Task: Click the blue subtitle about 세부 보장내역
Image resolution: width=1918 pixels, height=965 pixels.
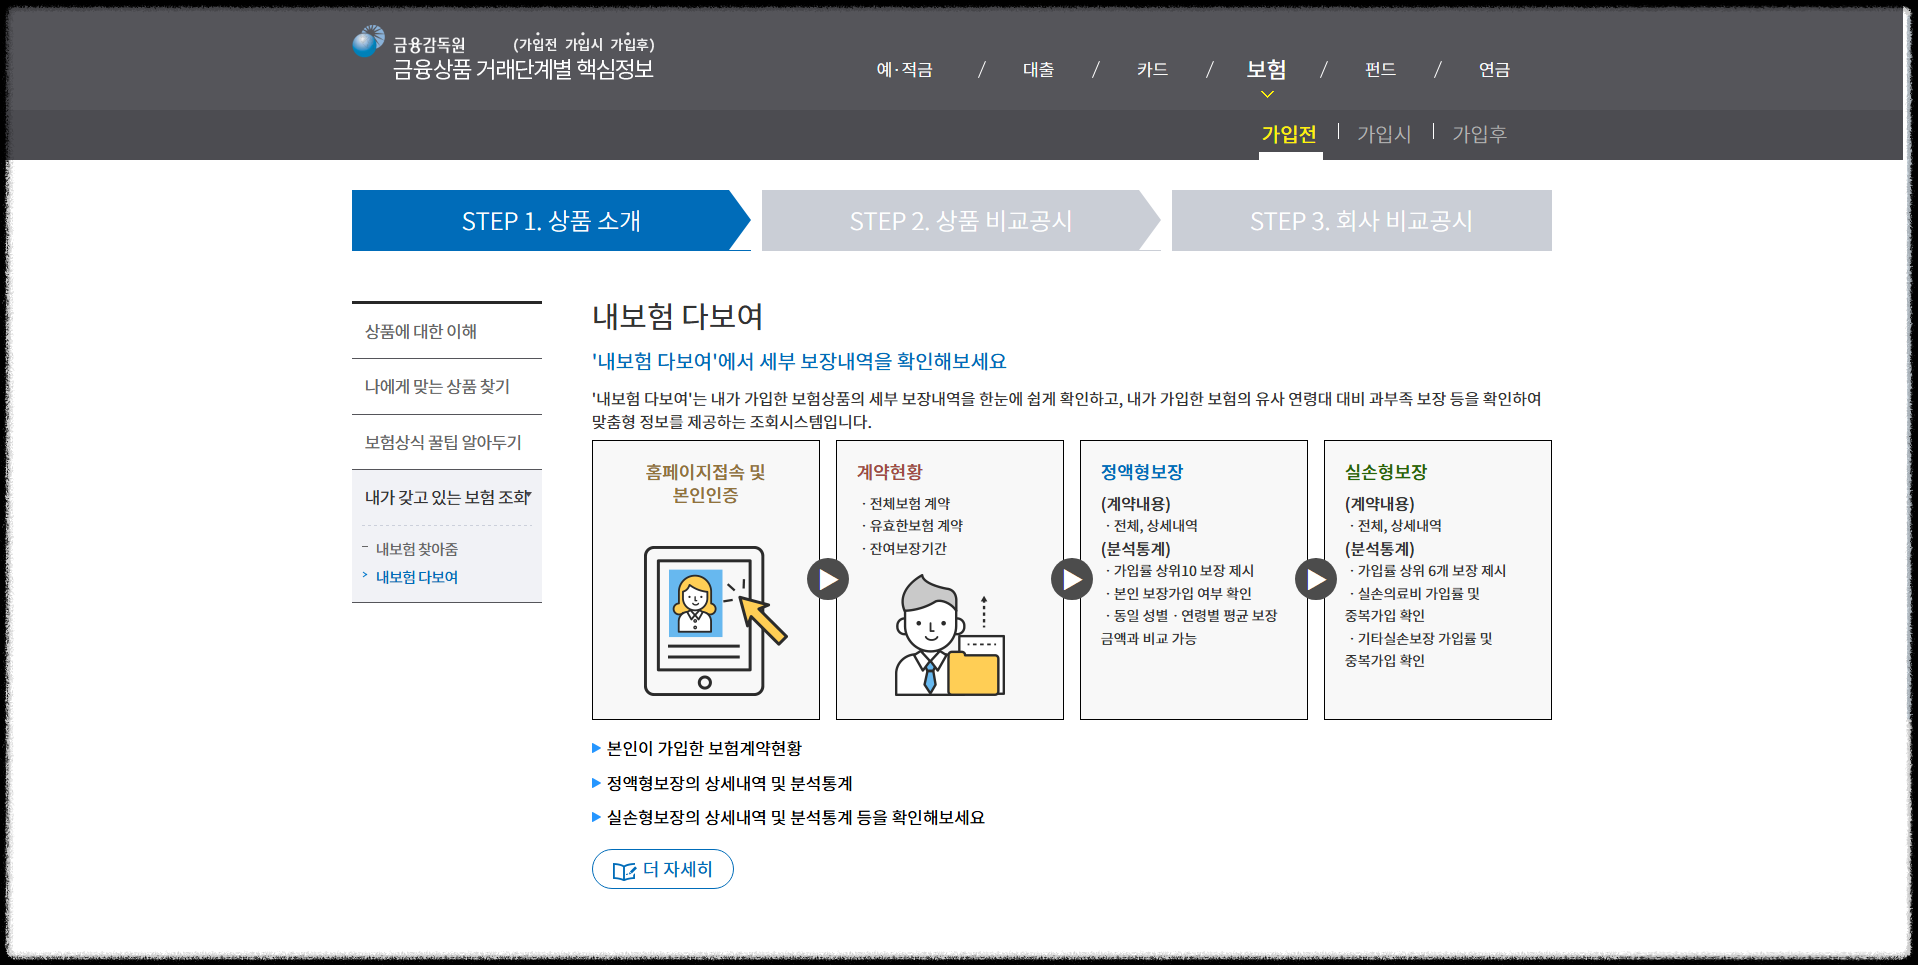Action: pyautogui.click(x=799, y=361)
